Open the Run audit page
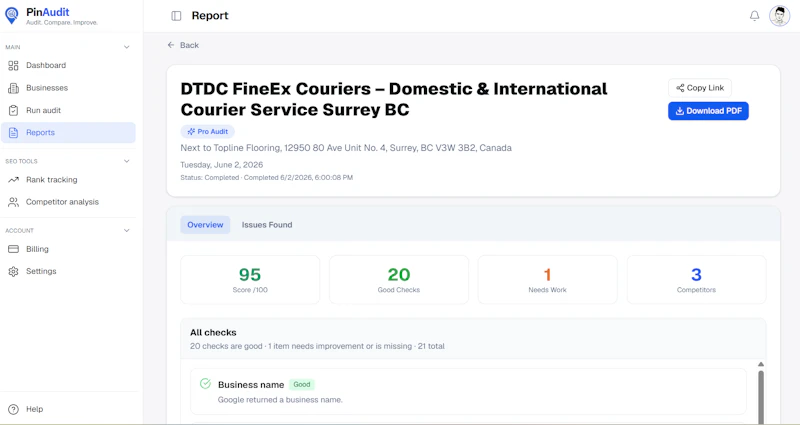The image size is (800, 425). (68, 110)
